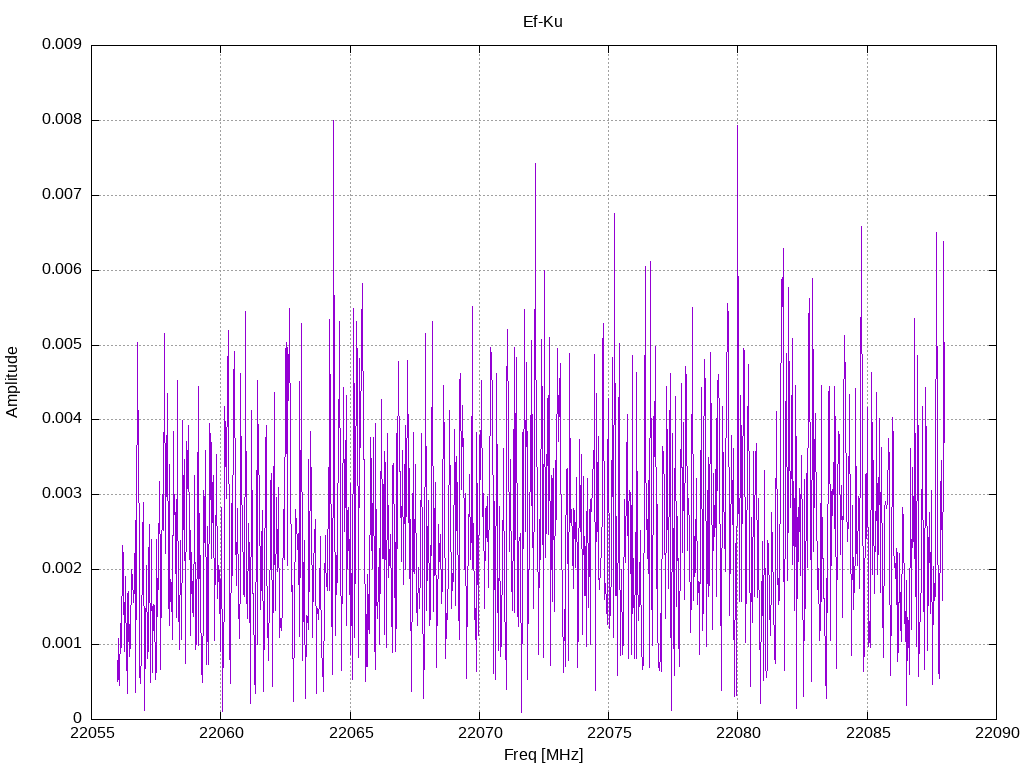Click the Ef-Ku plot title

click(x=543, y=22)
